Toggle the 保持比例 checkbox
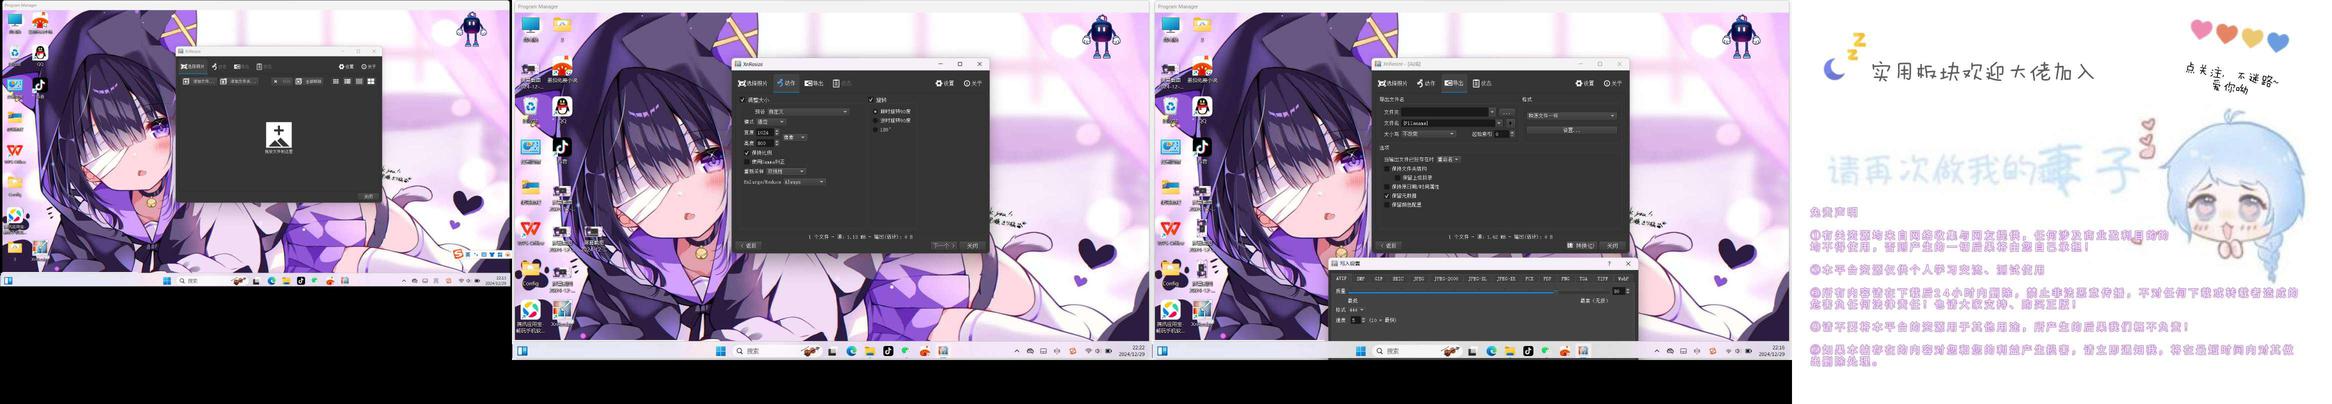2332x404 pixels. (x=747, y=153)
